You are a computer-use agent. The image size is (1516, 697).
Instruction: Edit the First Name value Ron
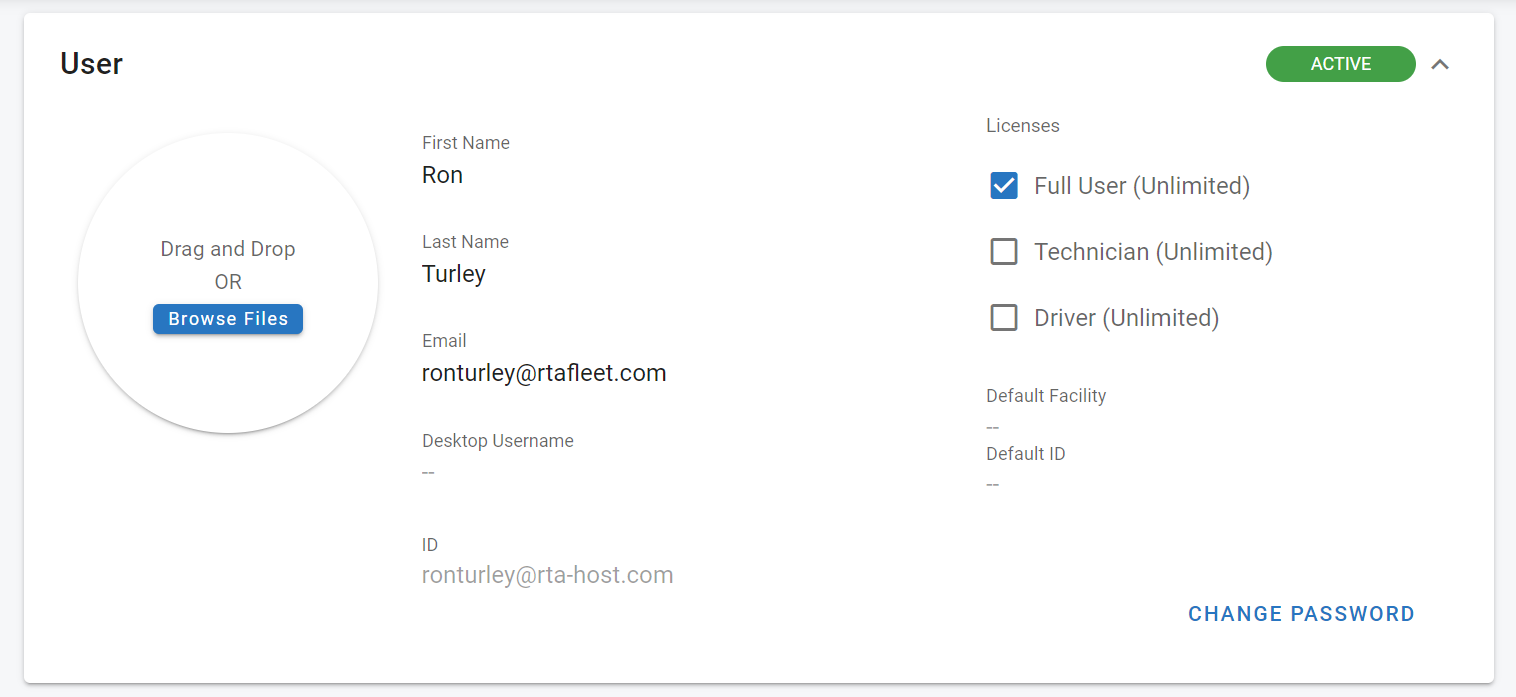(x=442, y=175)
